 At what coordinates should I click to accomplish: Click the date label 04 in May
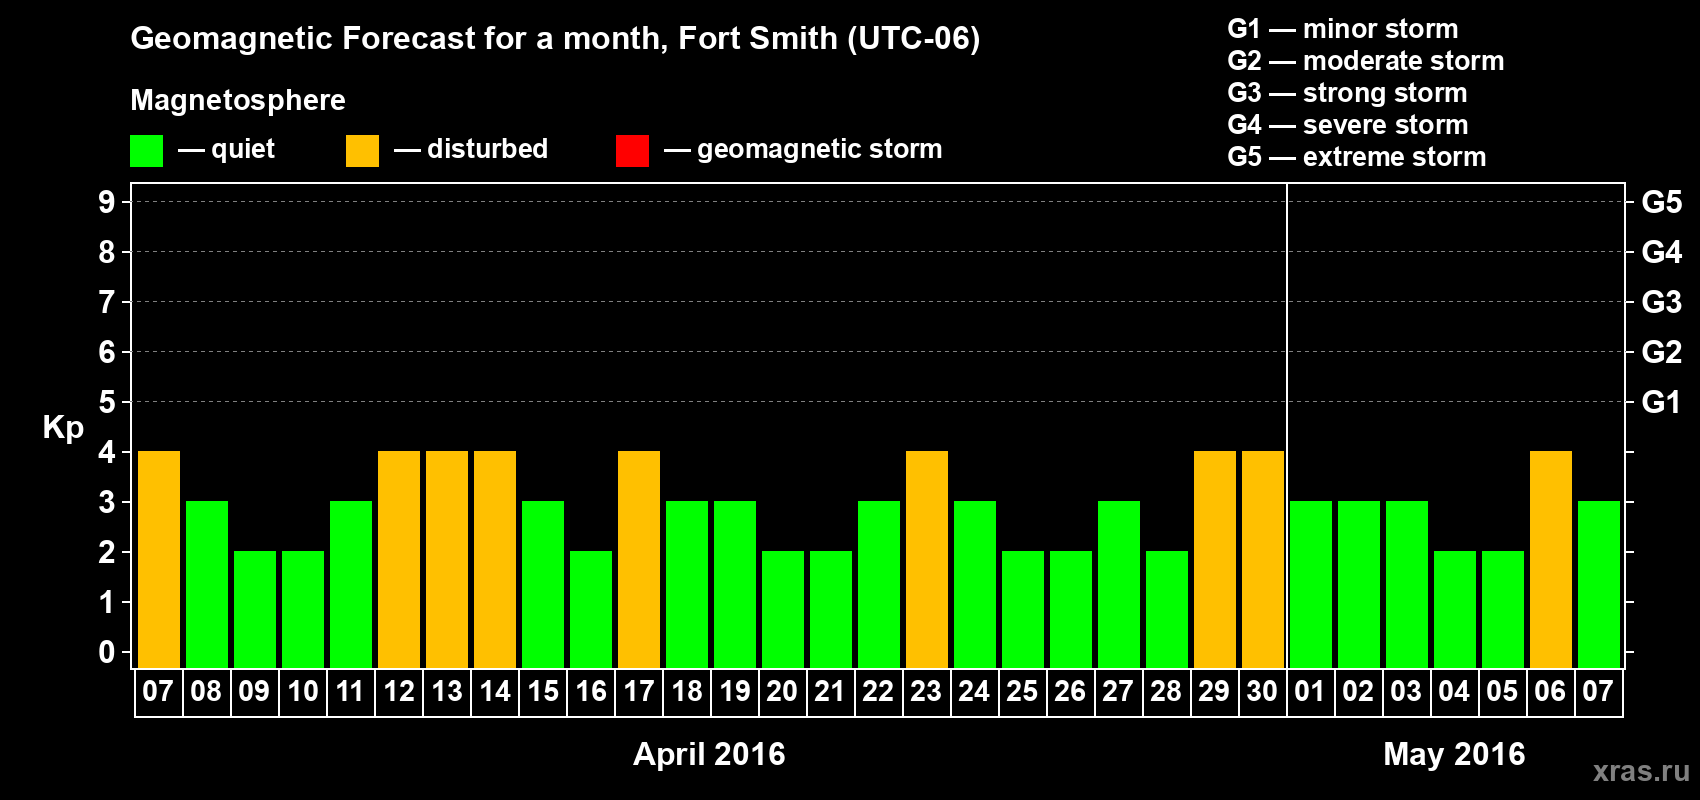pos(1455,691)
